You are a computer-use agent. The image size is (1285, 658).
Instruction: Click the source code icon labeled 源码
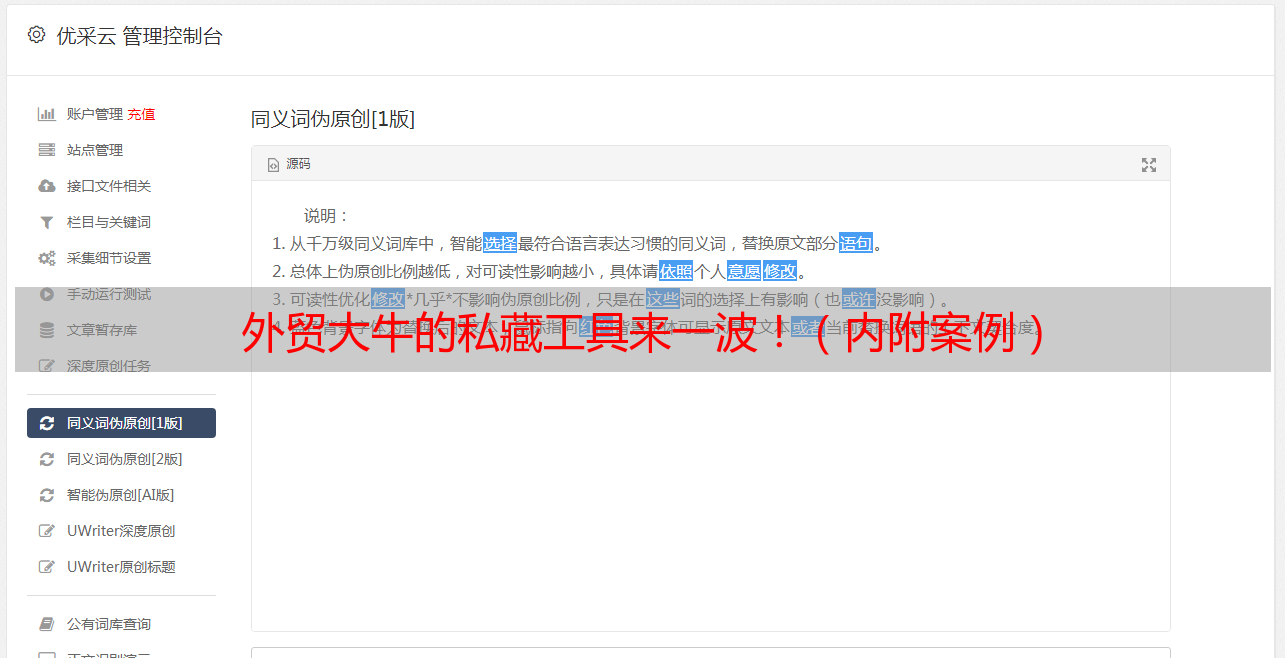point(289,164)
